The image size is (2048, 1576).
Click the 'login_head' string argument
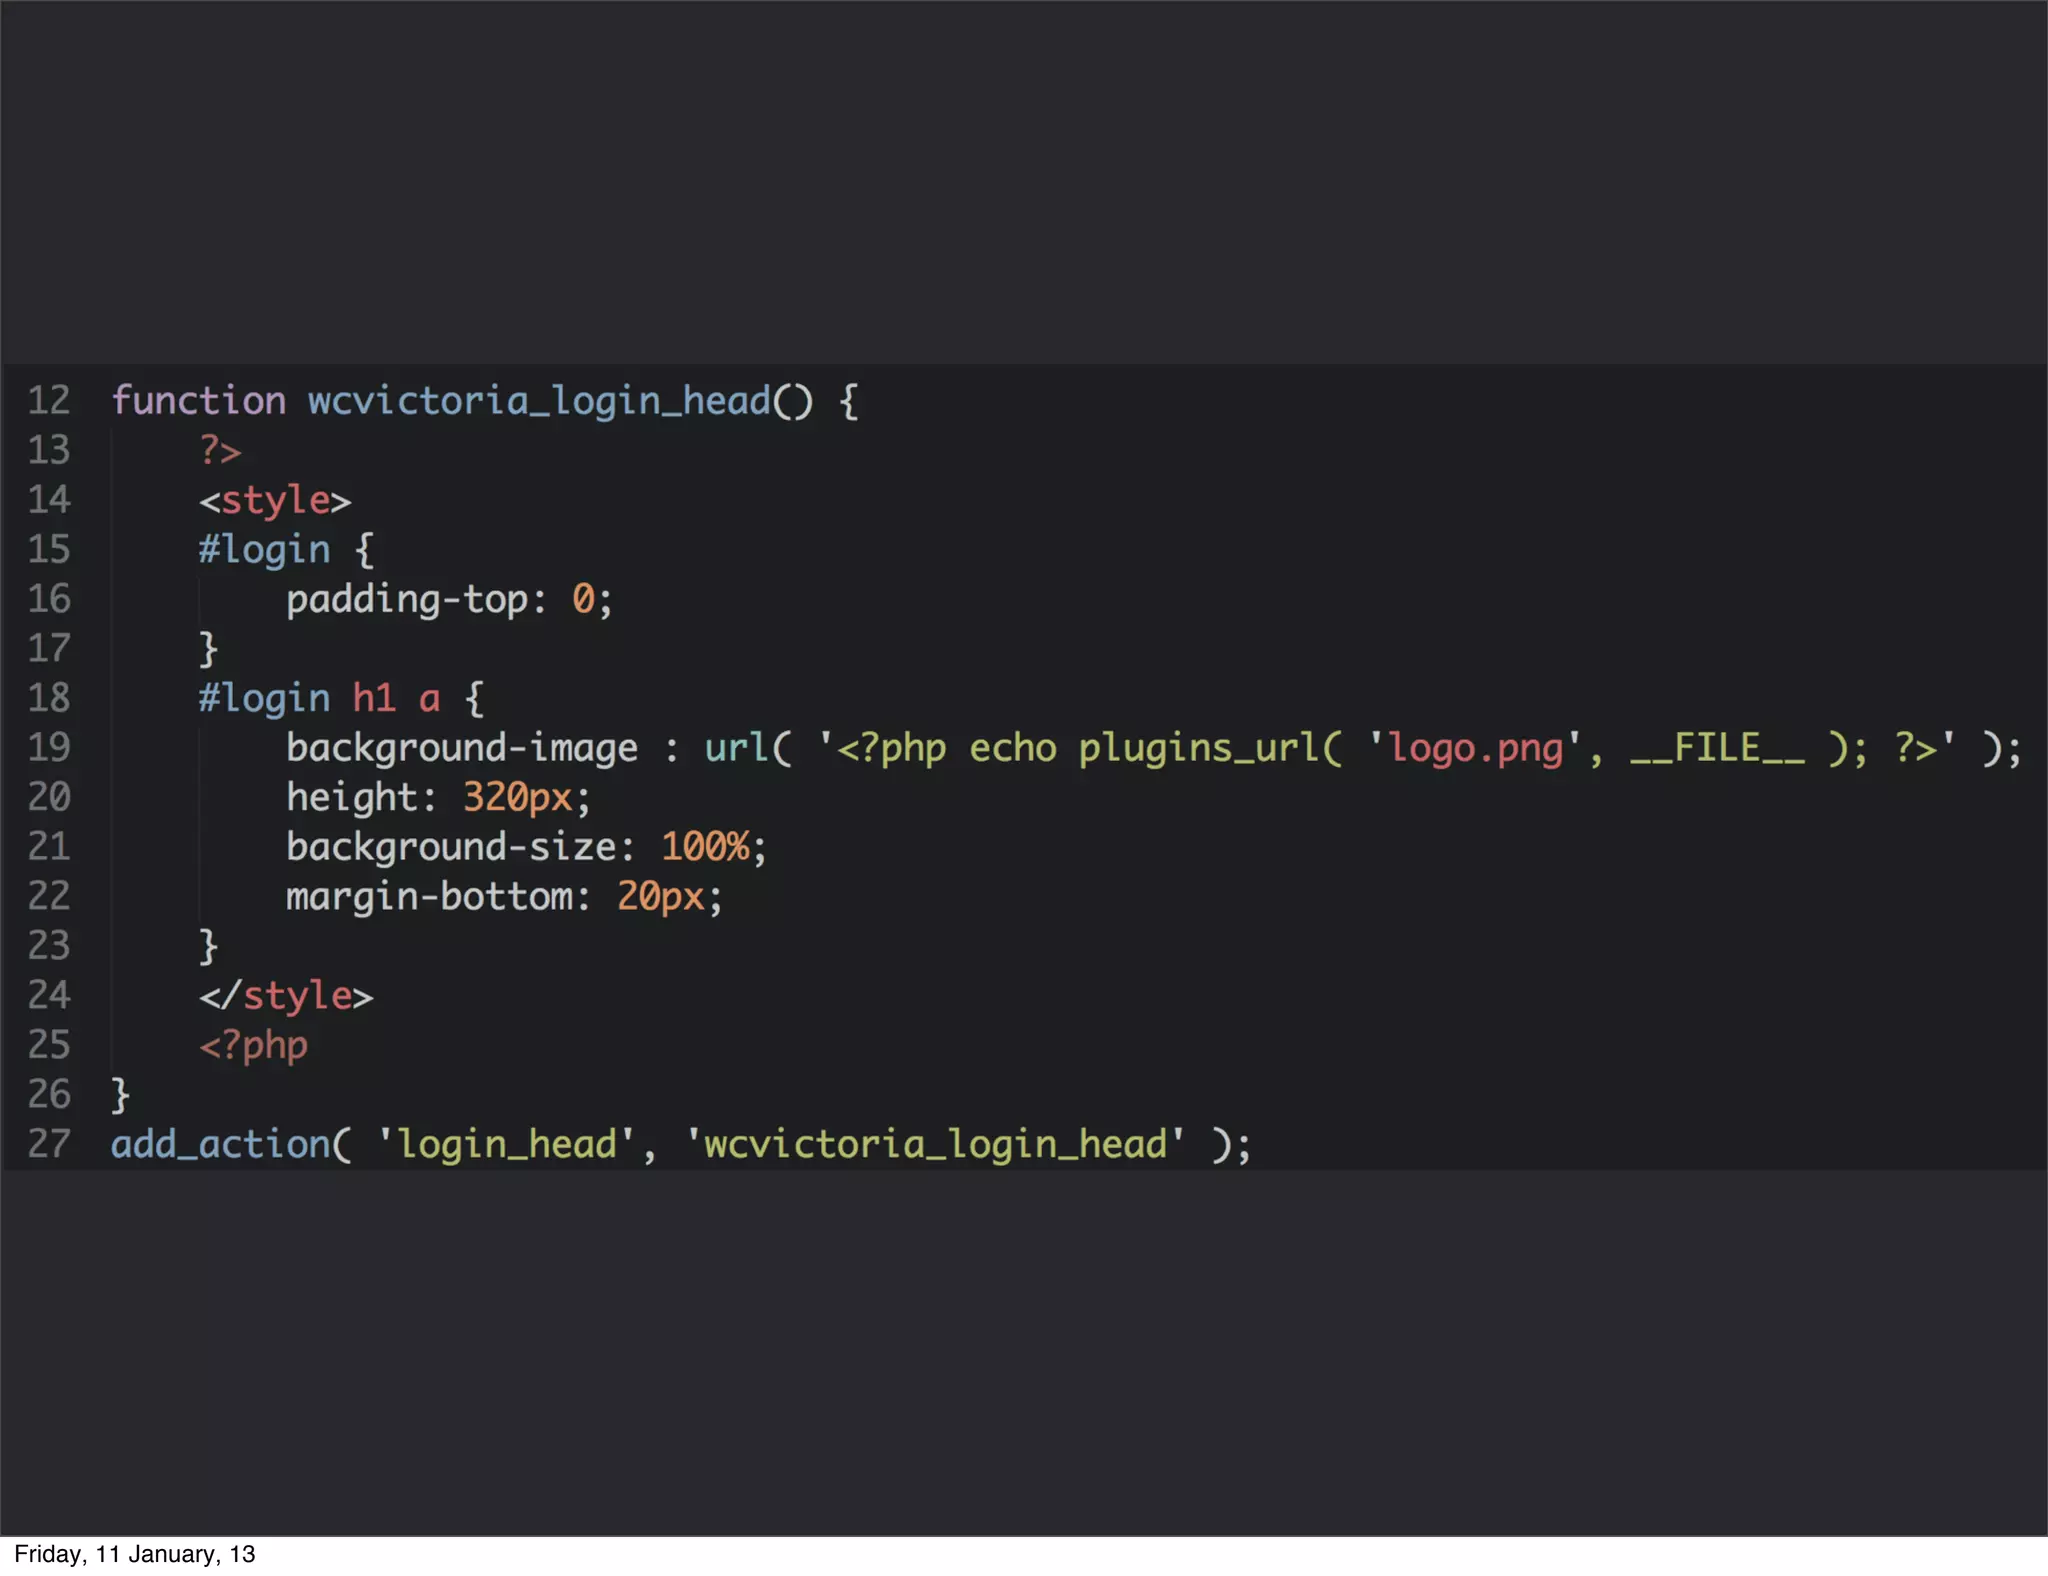[506, 1144]
